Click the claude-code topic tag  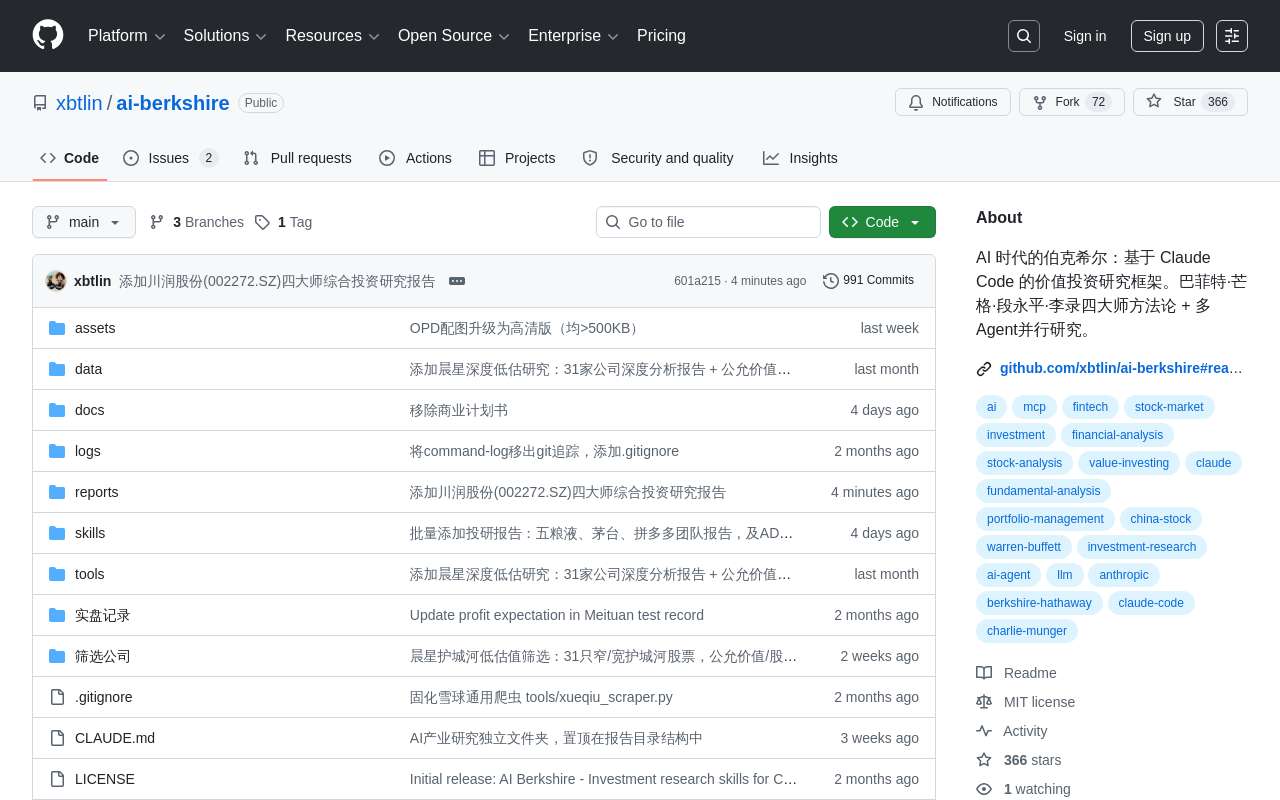pos(1151,603)
